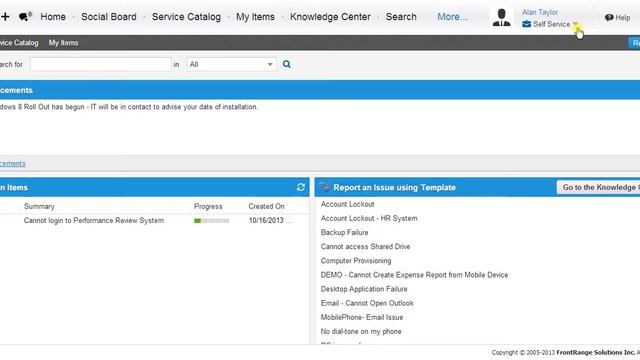Click the search text input field
The height and width of the screenshot is (360, 640).
(x=100, y=64)
